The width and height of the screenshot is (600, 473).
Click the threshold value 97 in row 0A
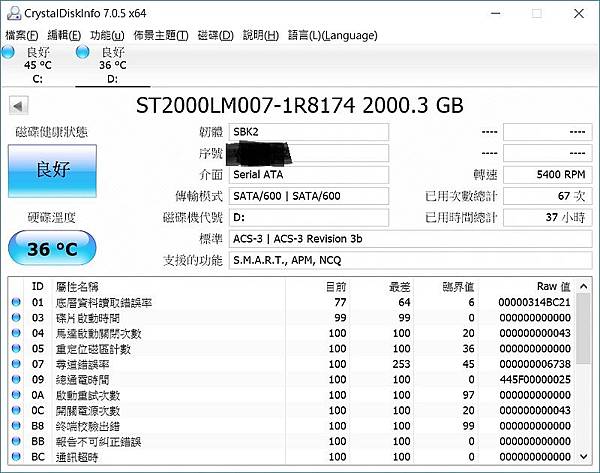point(468,395)
